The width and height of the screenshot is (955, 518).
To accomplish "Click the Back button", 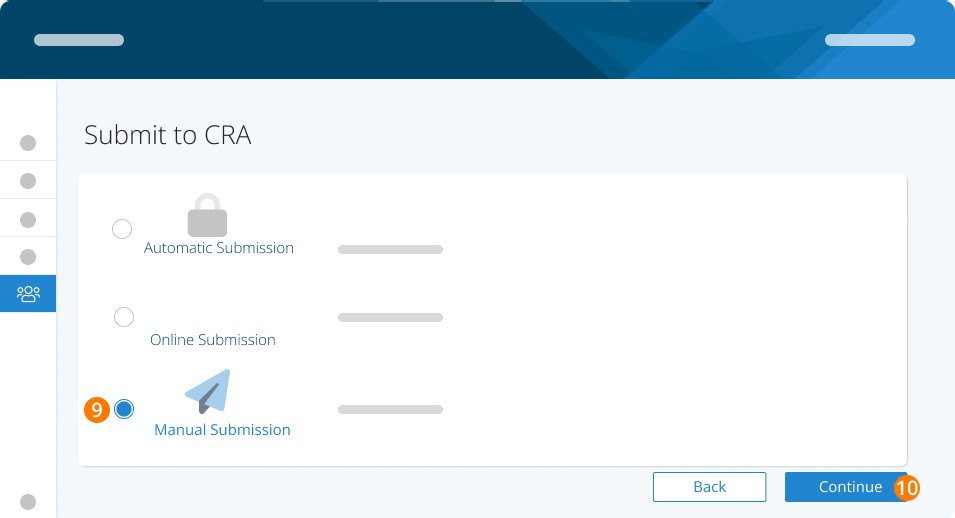I will point(710,487).
